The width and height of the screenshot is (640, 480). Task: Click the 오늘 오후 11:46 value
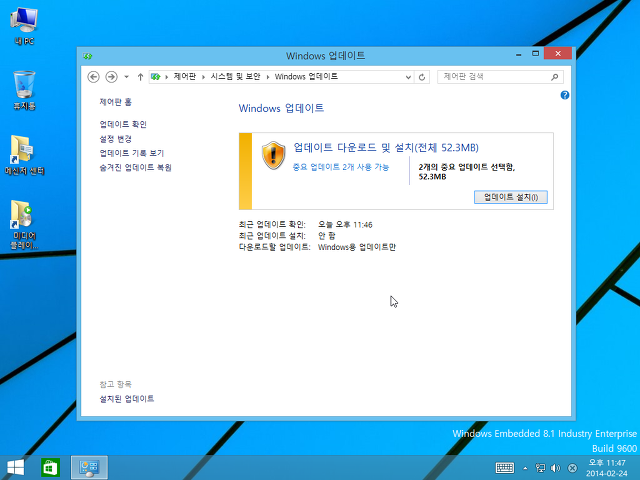[345, 224]
